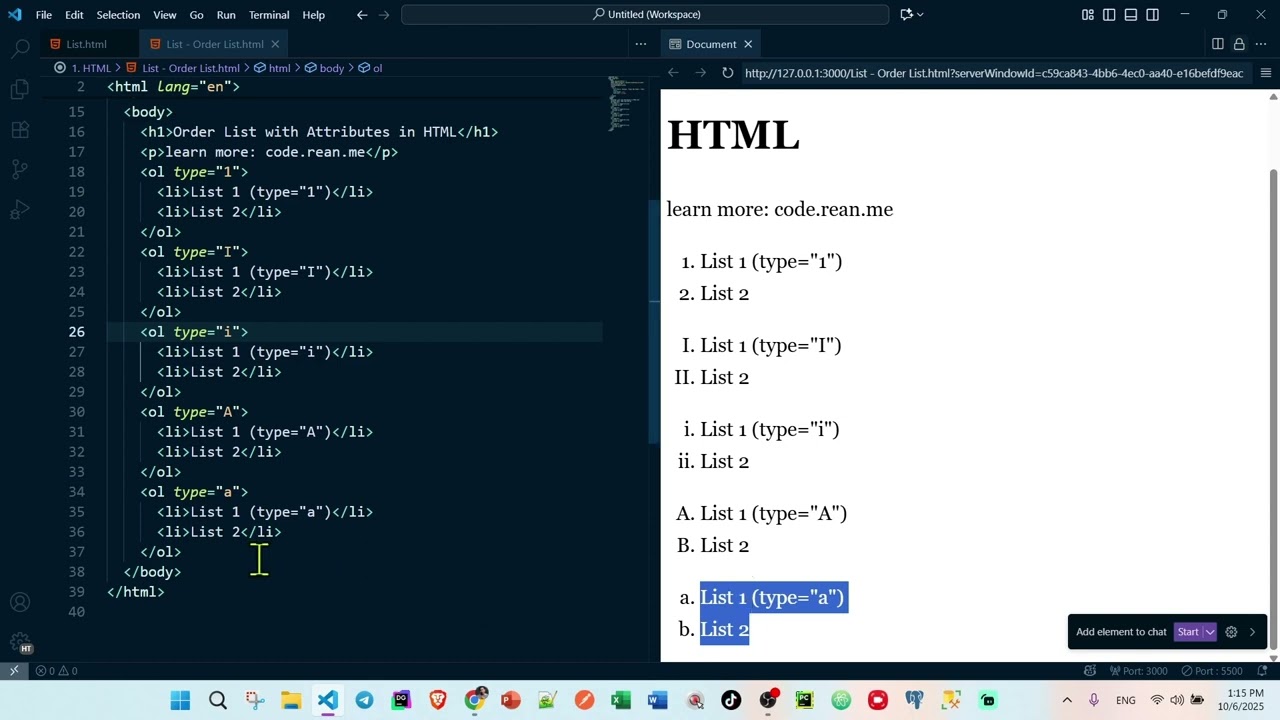Open the Extensions view in activity bar
Image resolution: width=1280 pixels, height=720 pixels.
pos(20,130)
